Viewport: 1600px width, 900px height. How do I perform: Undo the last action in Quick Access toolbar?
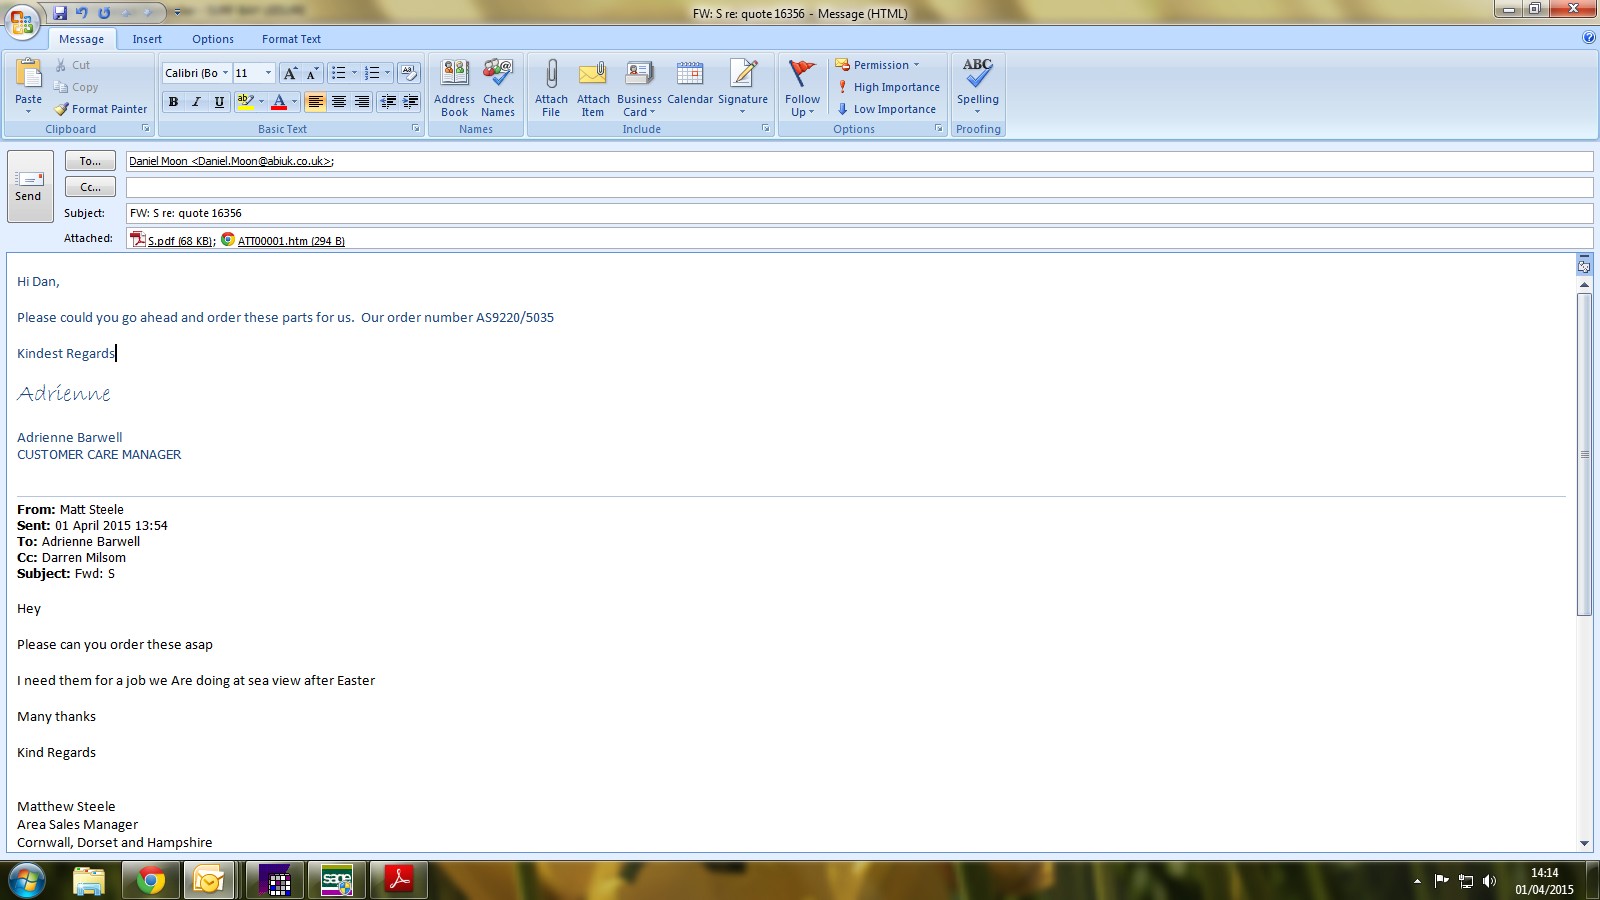[82, 13]
